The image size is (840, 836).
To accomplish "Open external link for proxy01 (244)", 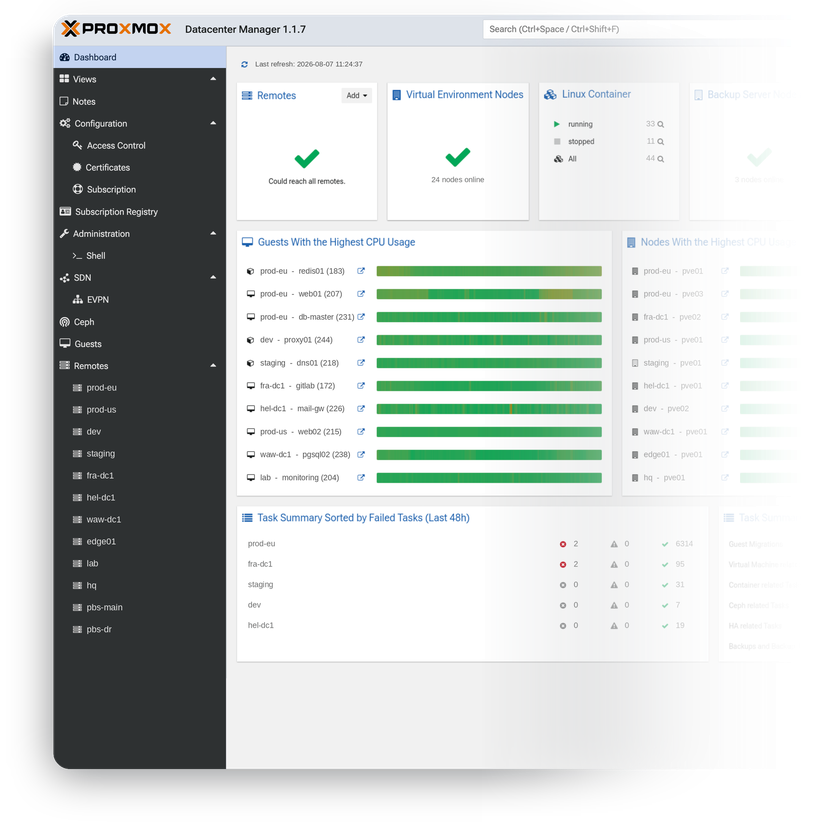I will pos(361,340).
